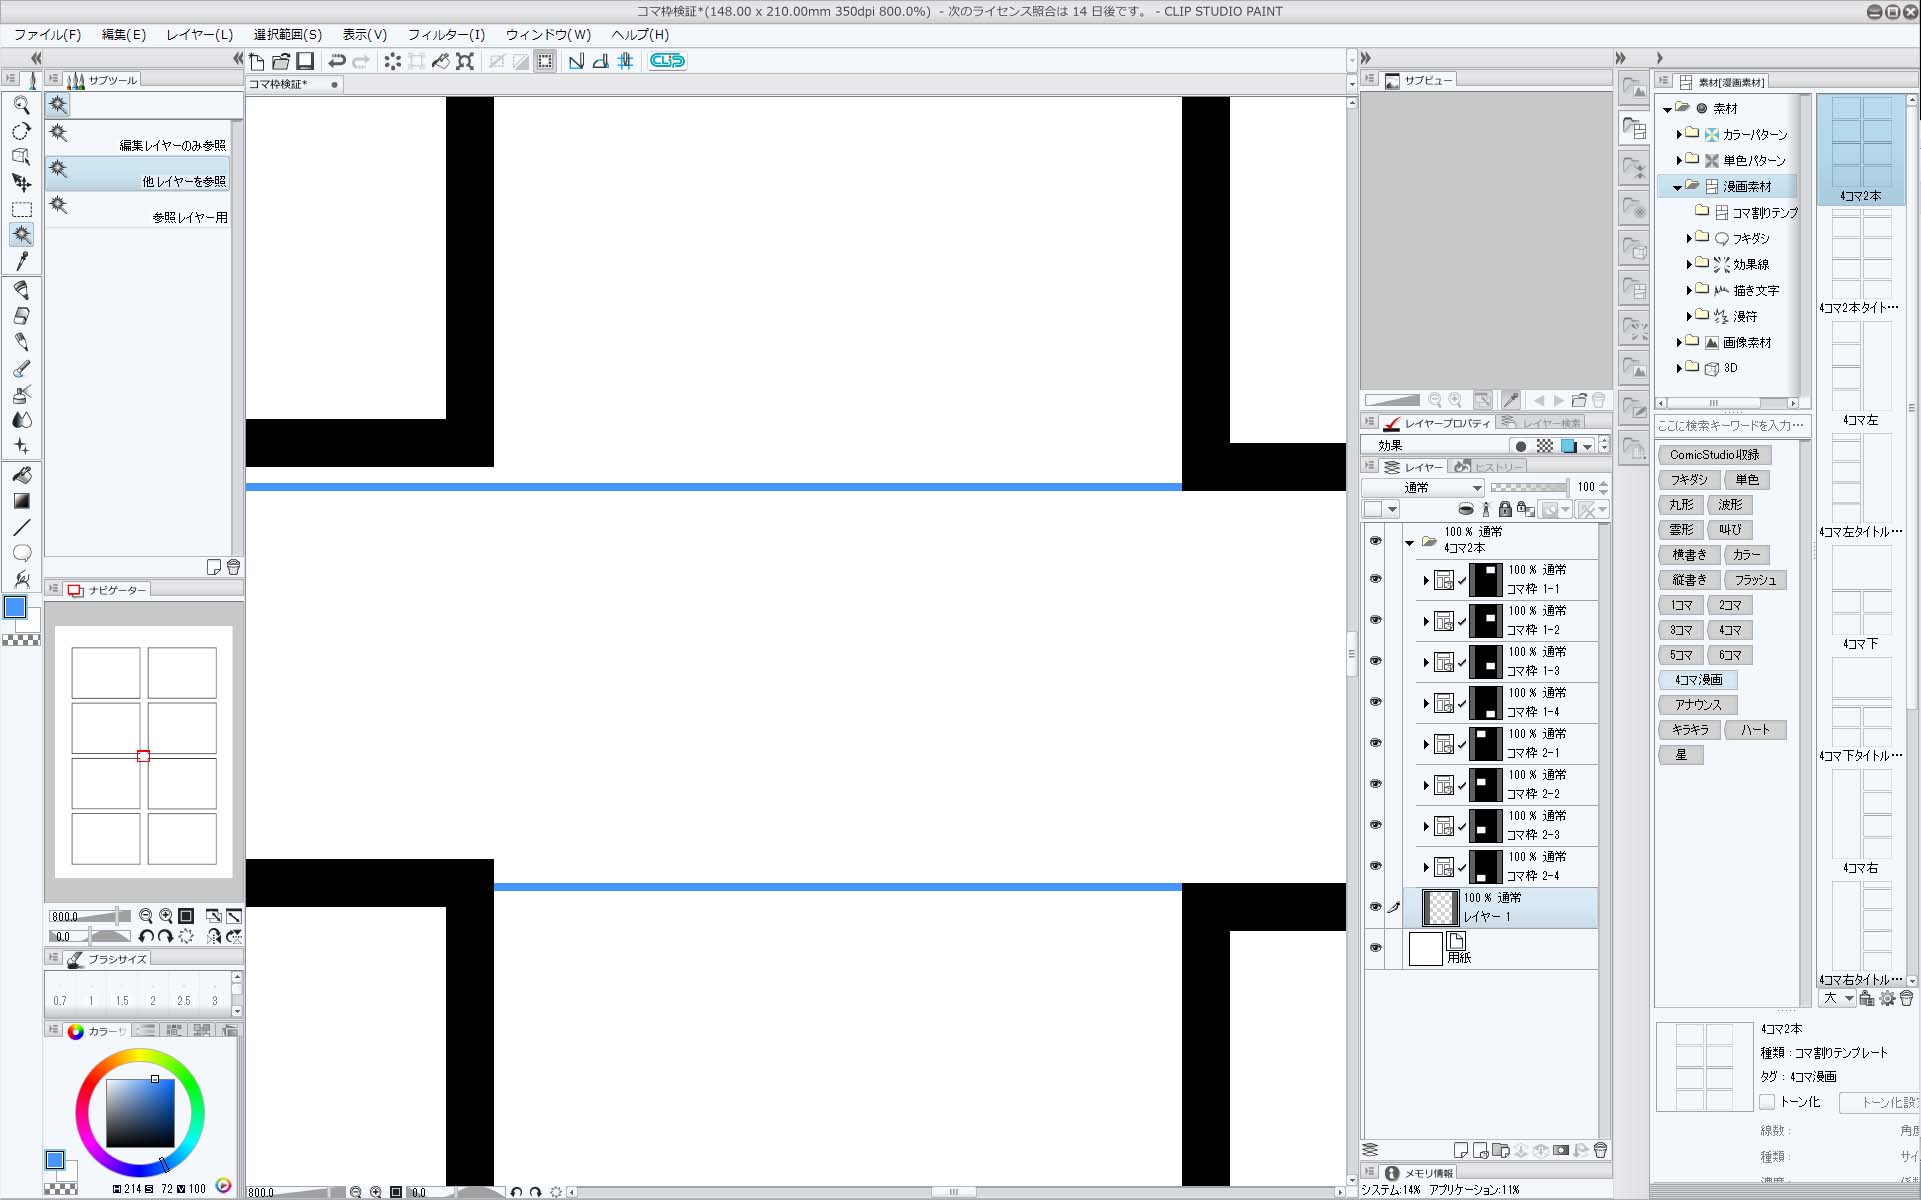Collapse the 4コマ2本 layer folder
This screenshot has height=1200, width=1921.
[1410, 542]
